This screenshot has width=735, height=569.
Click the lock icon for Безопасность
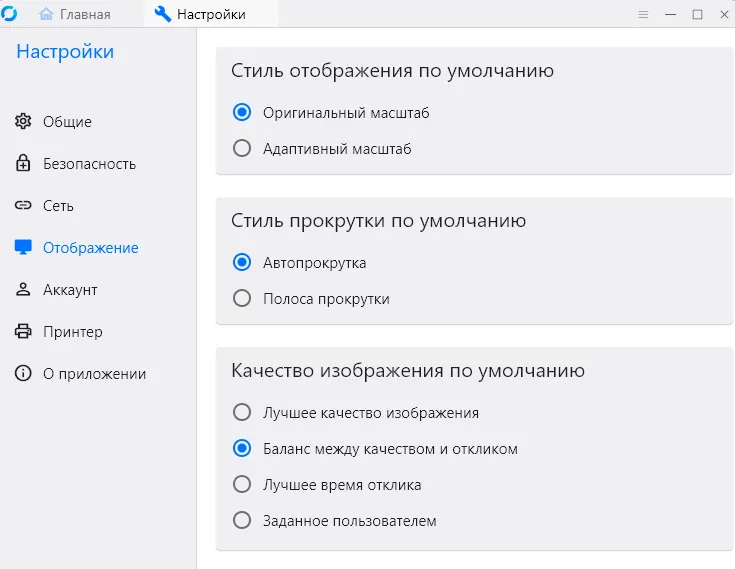(24, 164)
